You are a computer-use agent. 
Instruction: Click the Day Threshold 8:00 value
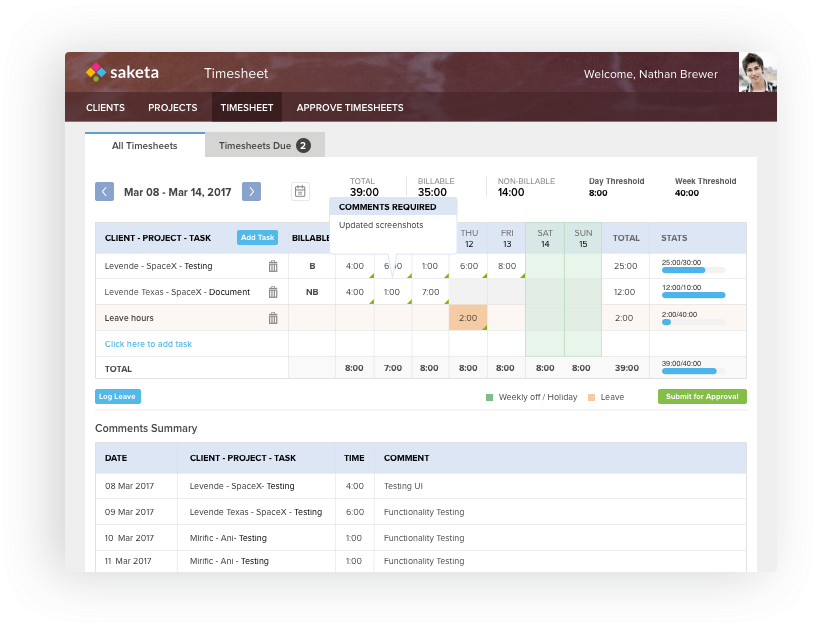(598, 193)
